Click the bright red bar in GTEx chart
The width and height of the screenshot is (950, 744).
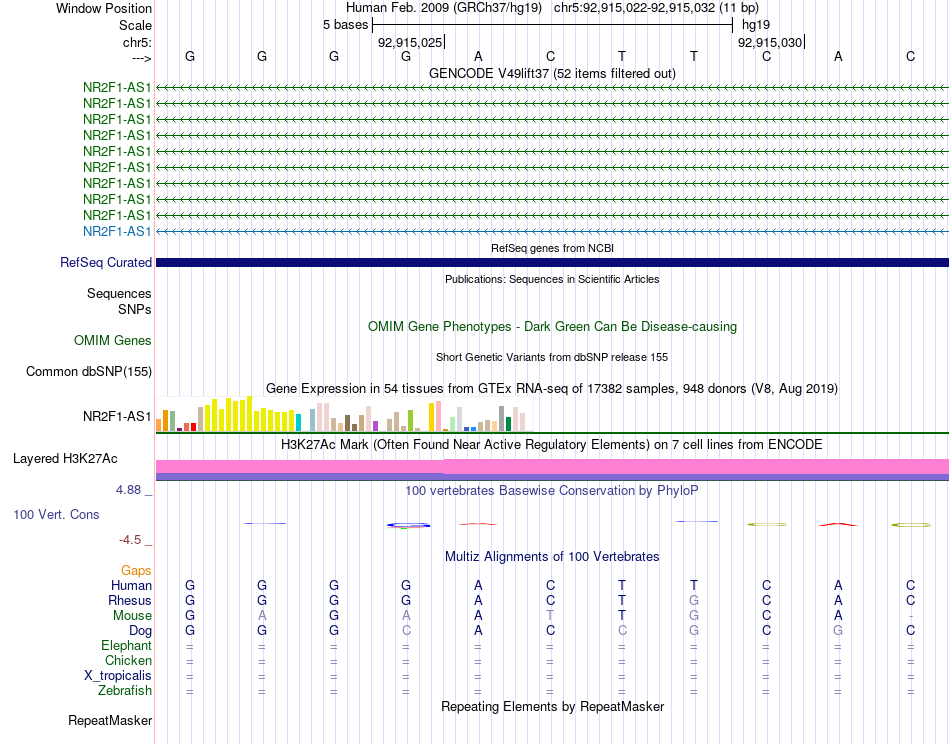pyautogui.click(x=193, y=427)
